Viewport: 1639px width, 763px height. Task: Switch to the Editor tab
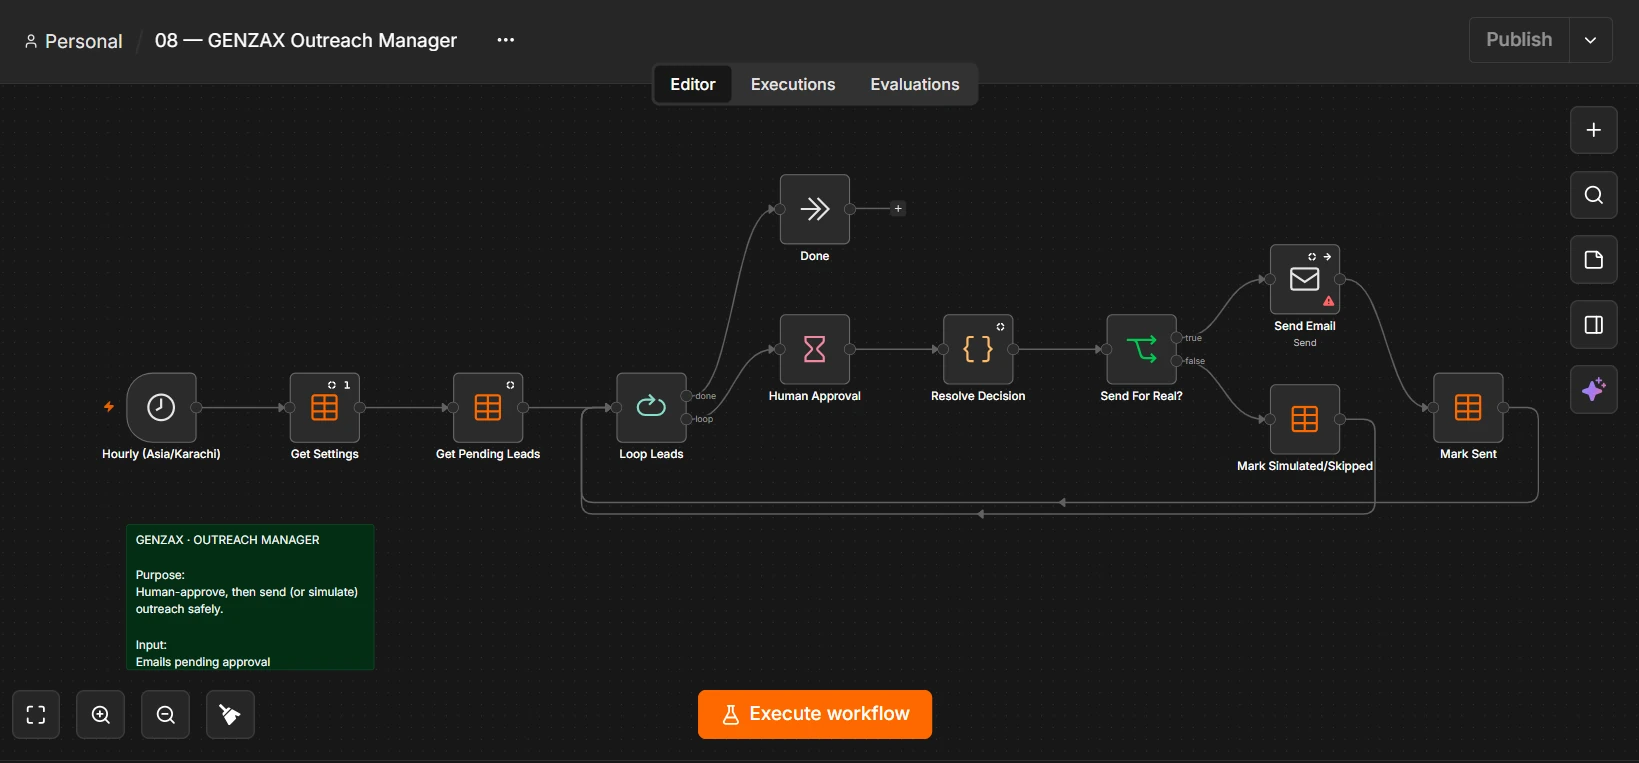693,85
